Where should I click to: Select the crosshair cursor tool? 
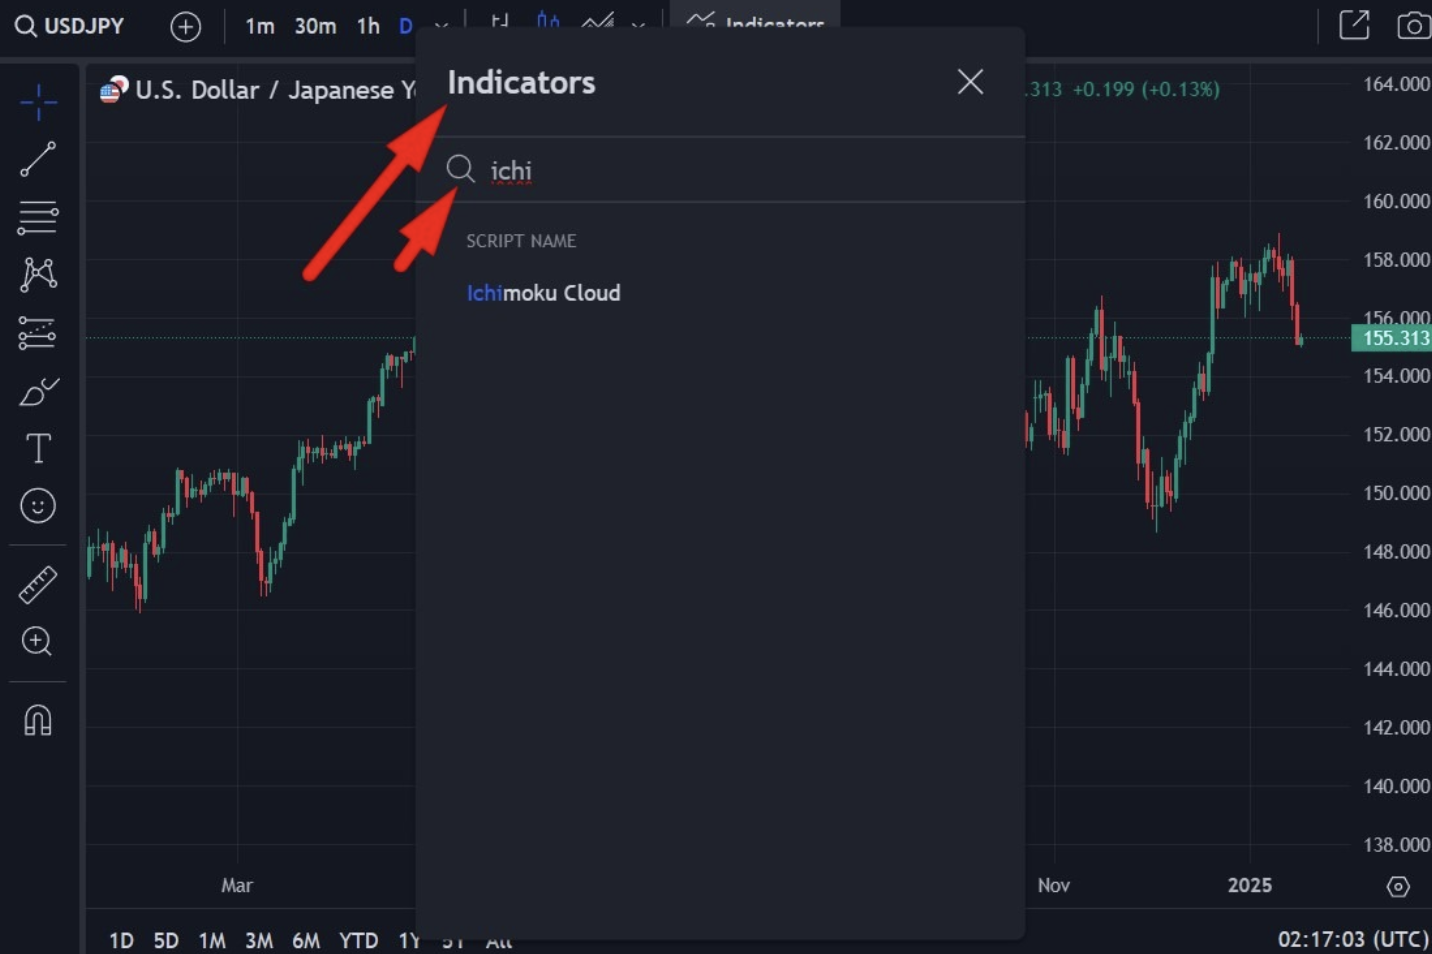click(x=38, y=102)
